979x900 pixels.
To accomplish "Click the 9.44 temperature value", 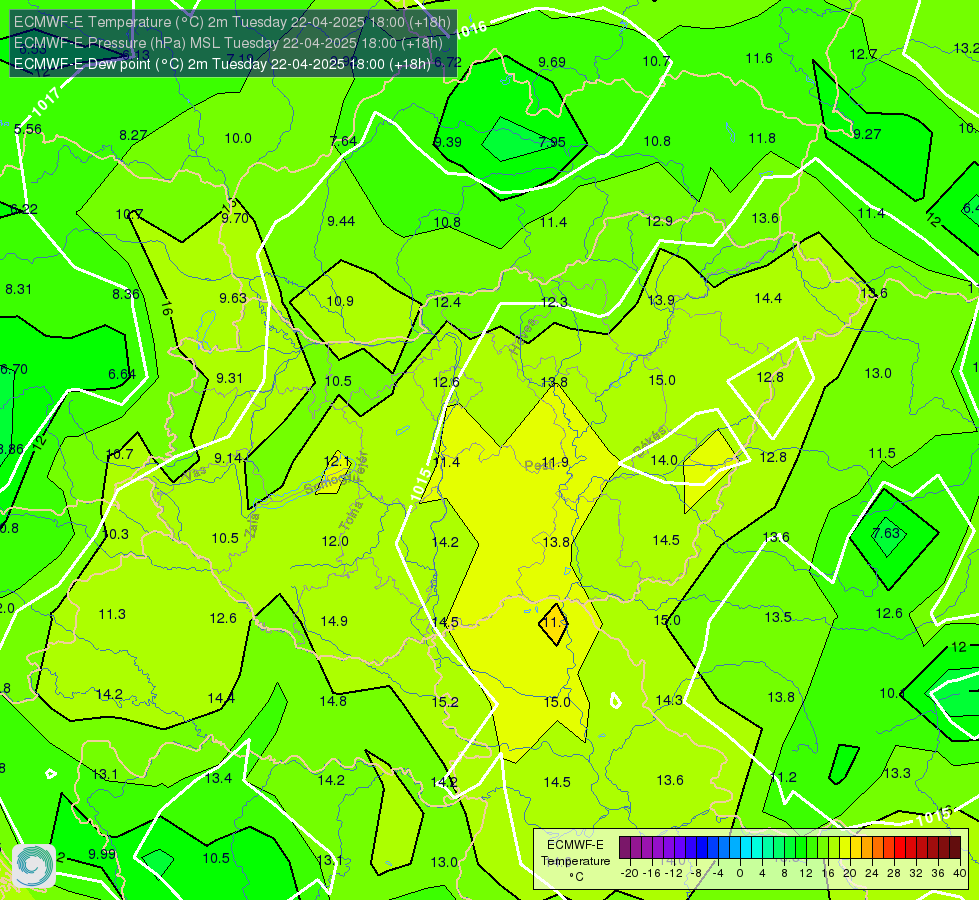I will click(x=341, y=221).
